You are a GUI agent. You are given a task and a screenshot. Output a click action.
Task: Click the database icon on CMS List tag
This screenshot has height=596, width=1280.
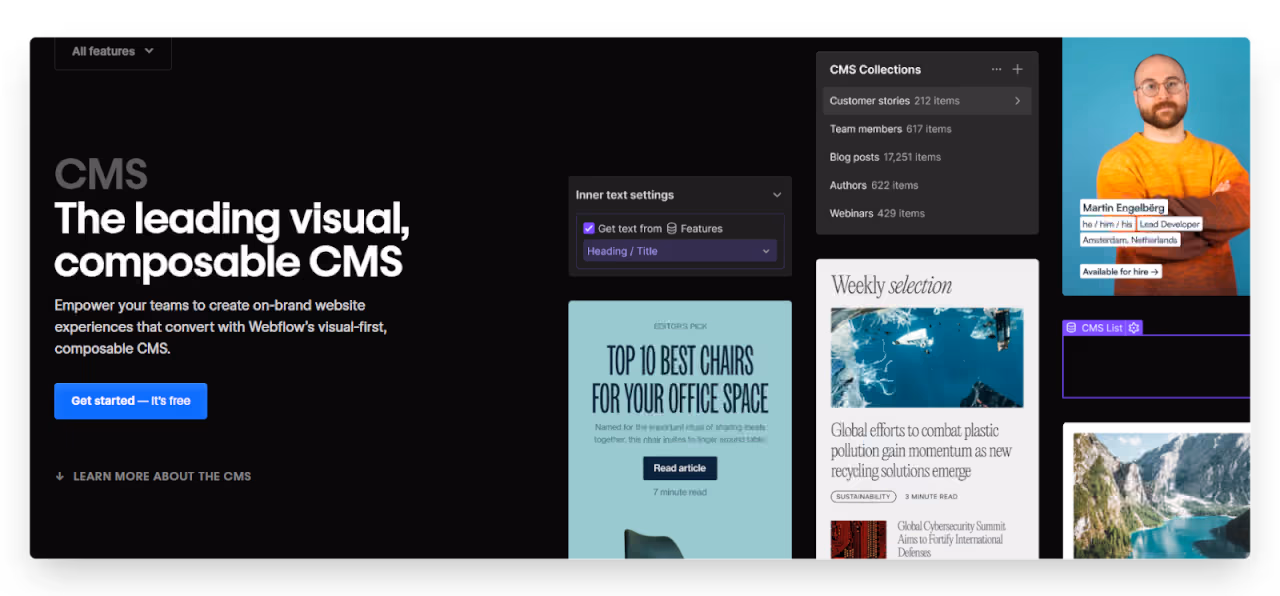[1071, 328]
